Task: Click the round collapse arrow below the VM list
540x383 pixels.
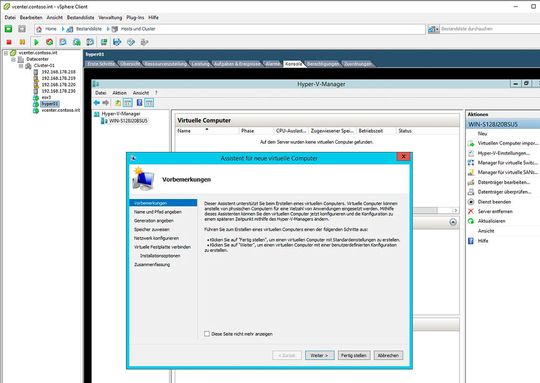Action: 453,222
